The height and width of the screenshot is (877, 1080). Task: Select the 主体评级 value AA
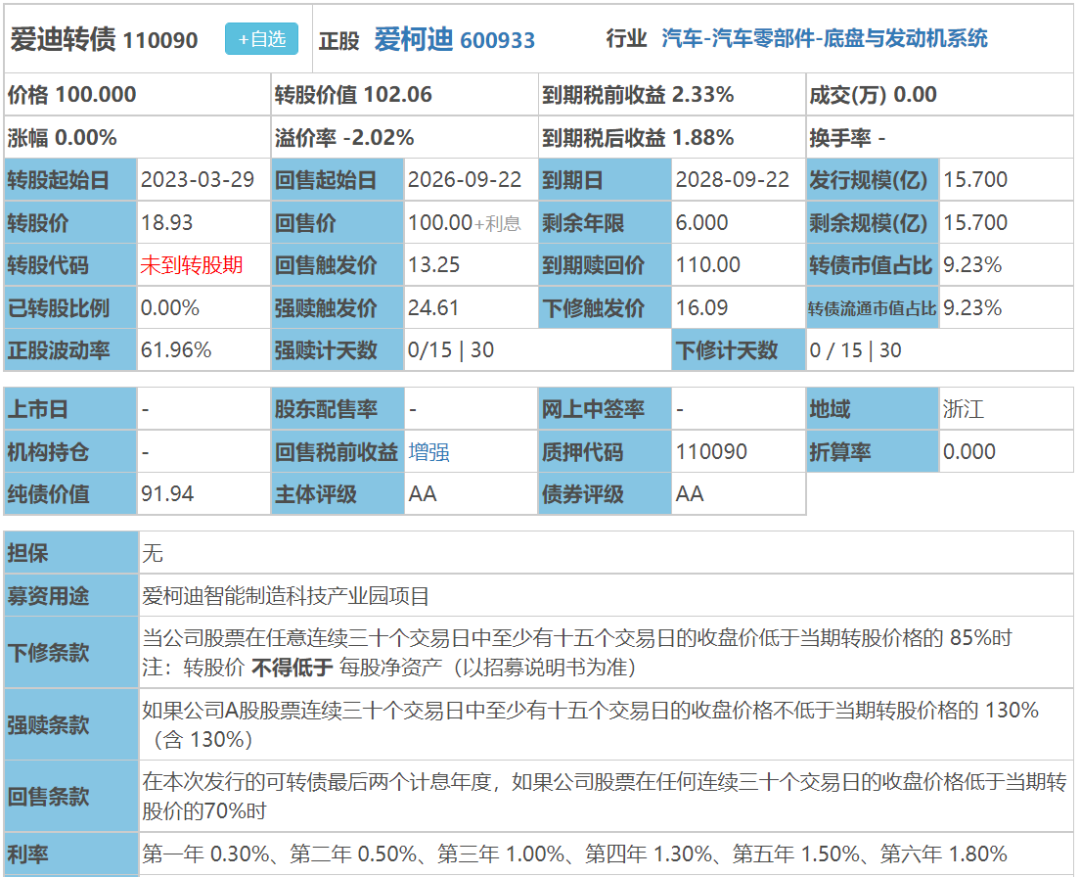click(x=422, y=494)
